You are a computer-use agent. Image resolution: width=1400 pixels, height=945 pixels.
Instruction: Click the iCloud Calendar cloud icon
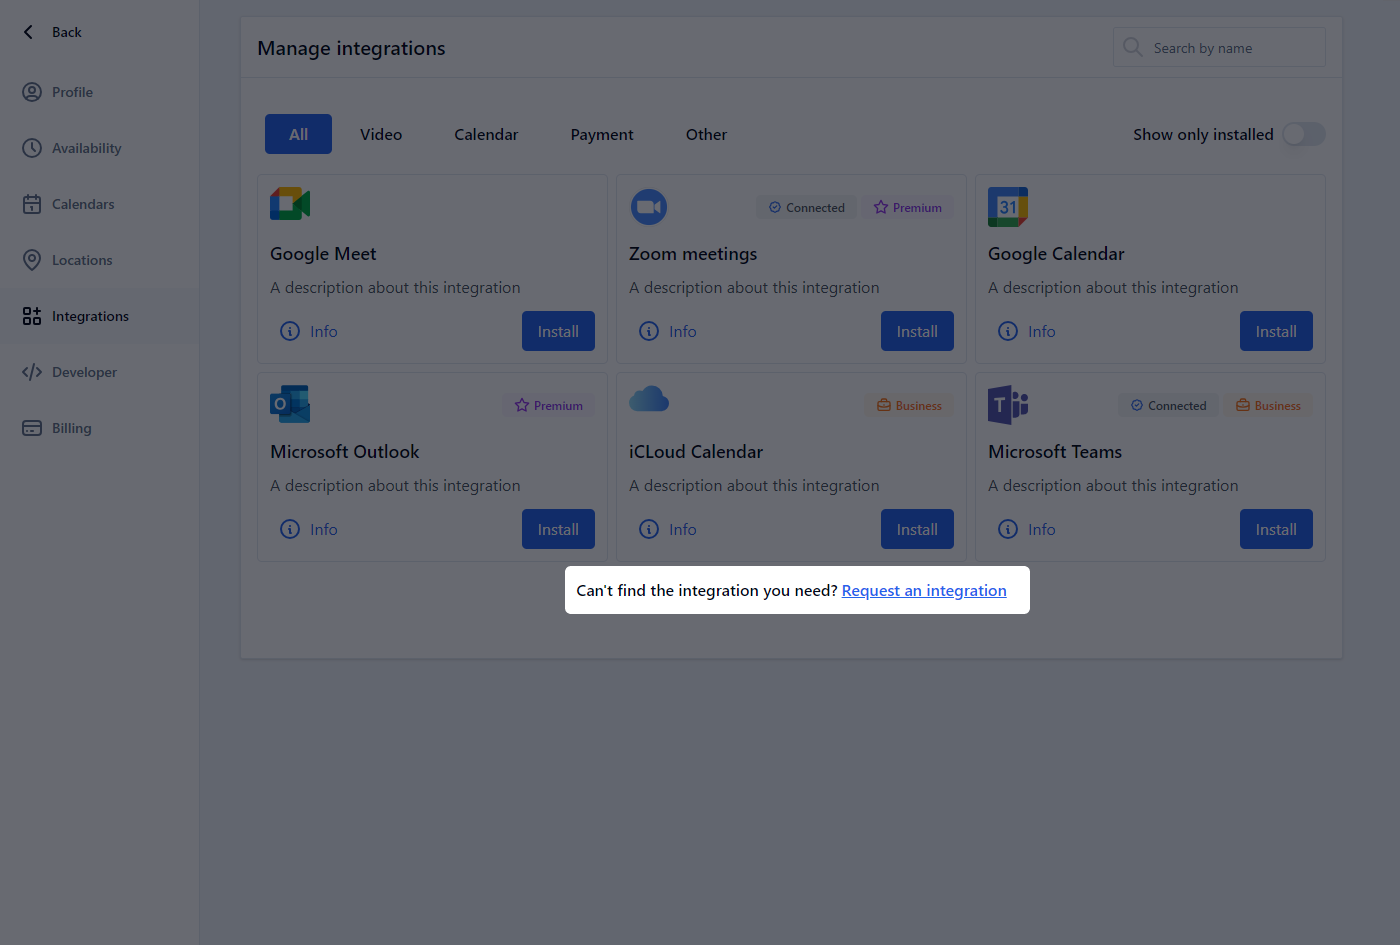648,398
